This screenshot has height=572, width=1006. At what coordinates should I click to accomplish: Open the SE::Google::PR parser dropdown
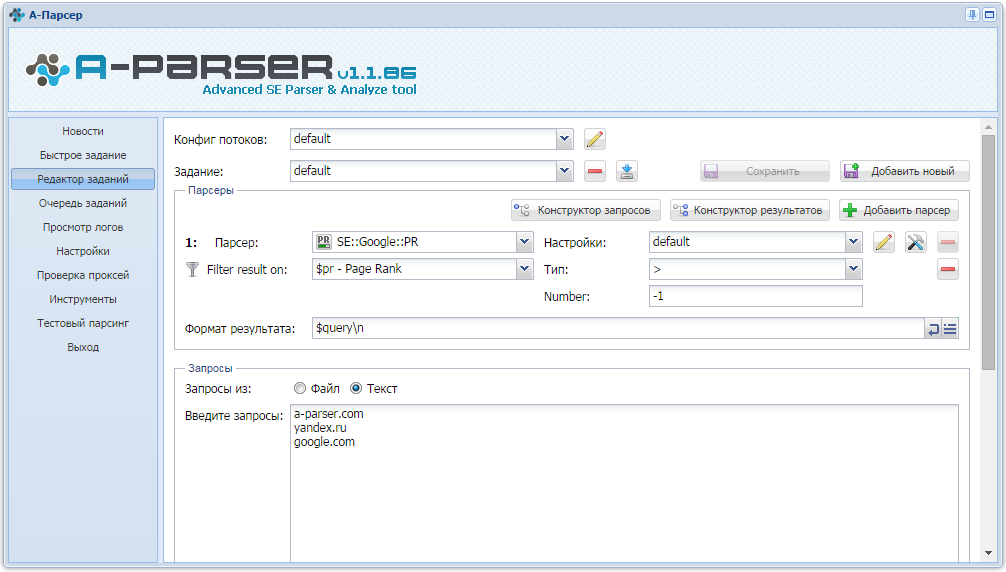click(x=524, y=242)
